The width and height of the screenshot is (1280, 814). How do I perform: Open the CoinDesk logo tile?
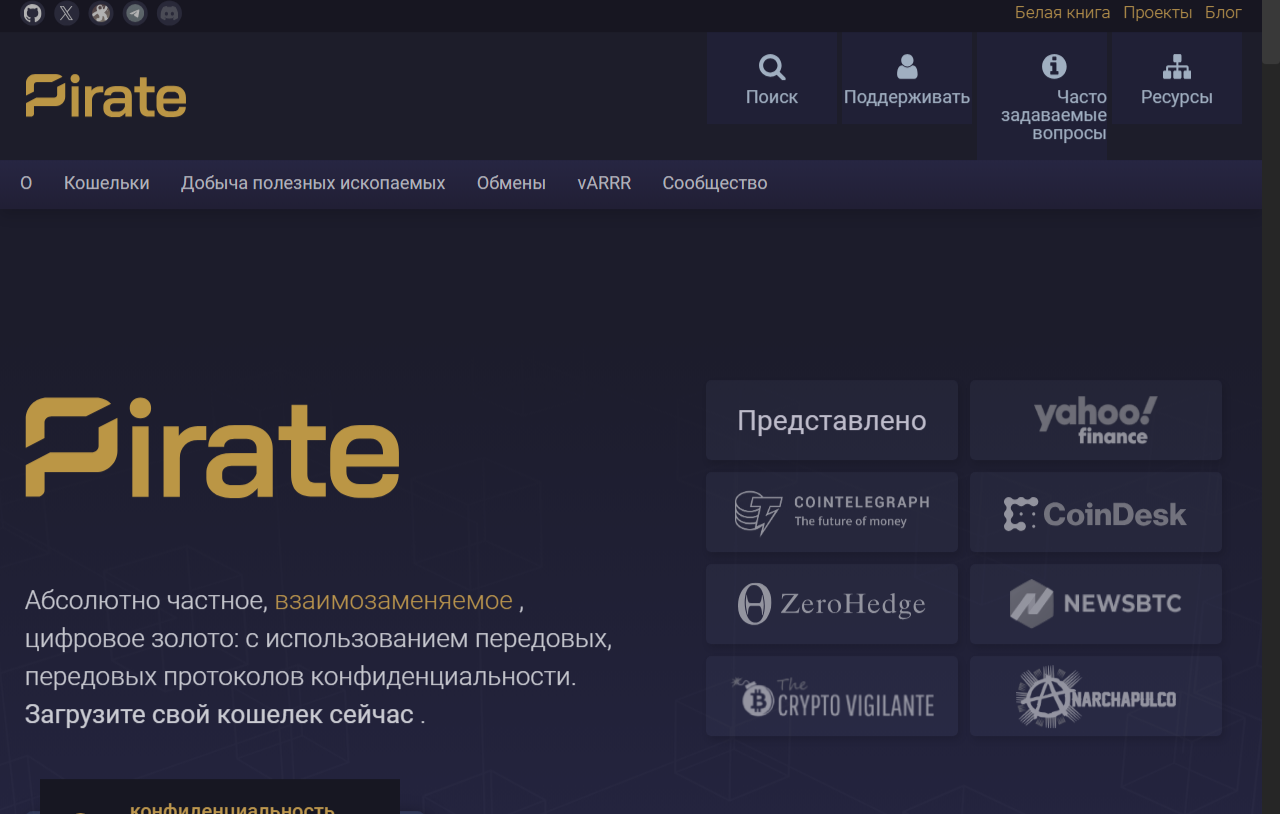coord(1096,512)
